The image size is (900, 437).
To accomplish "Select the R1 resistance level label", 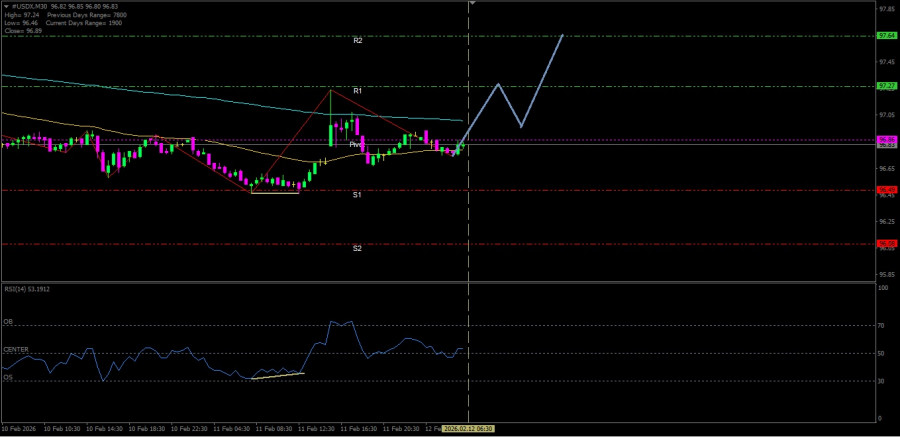I will pyautogui.click(x=357, y=90).
